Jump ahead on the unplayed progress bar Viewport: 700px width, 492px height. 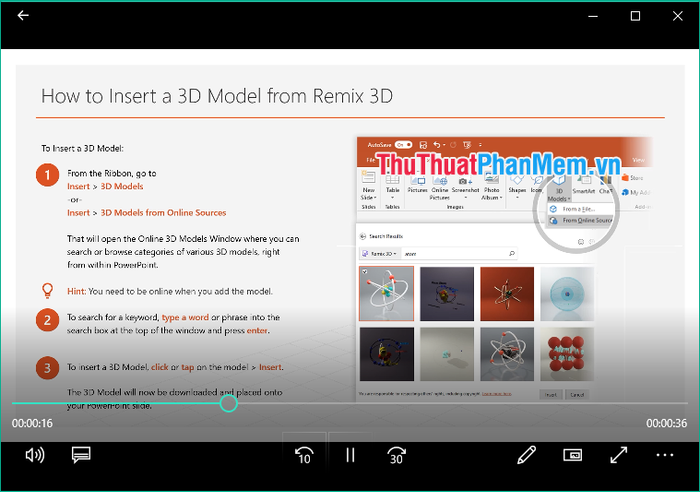tap(462, 404)
